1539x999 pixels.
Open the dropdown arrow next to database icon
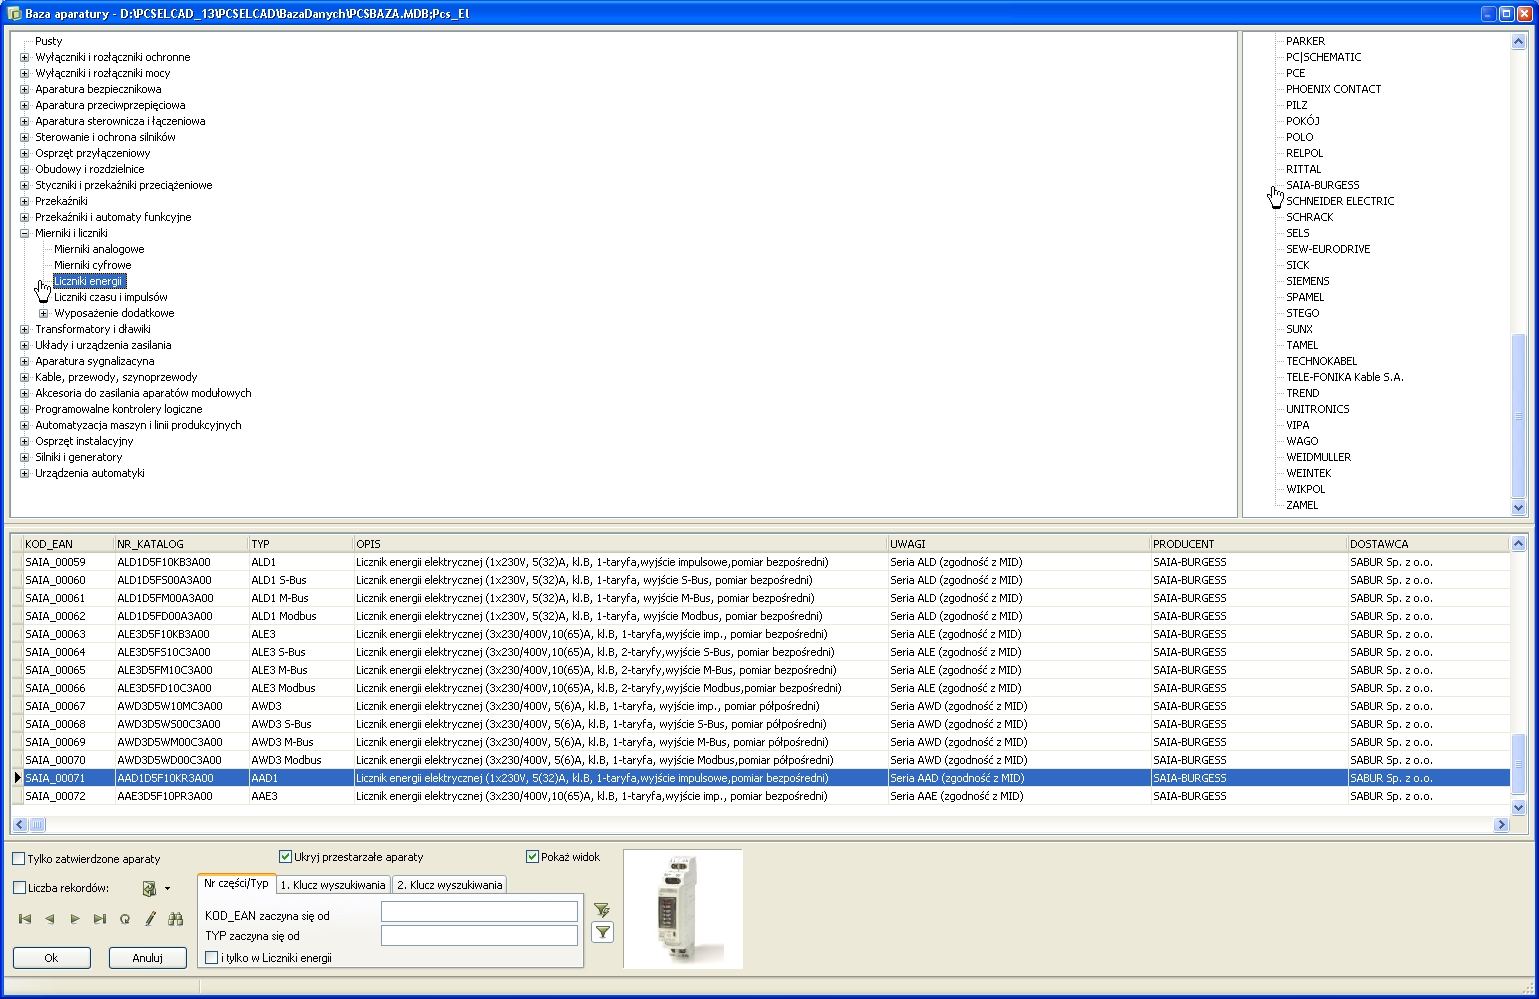pyautogui.click(x=167, y=888)
